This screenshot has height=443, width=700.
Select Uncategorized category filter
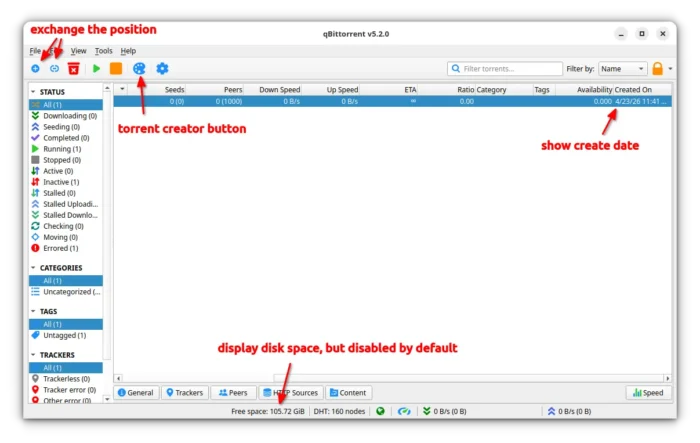point(66,292)
